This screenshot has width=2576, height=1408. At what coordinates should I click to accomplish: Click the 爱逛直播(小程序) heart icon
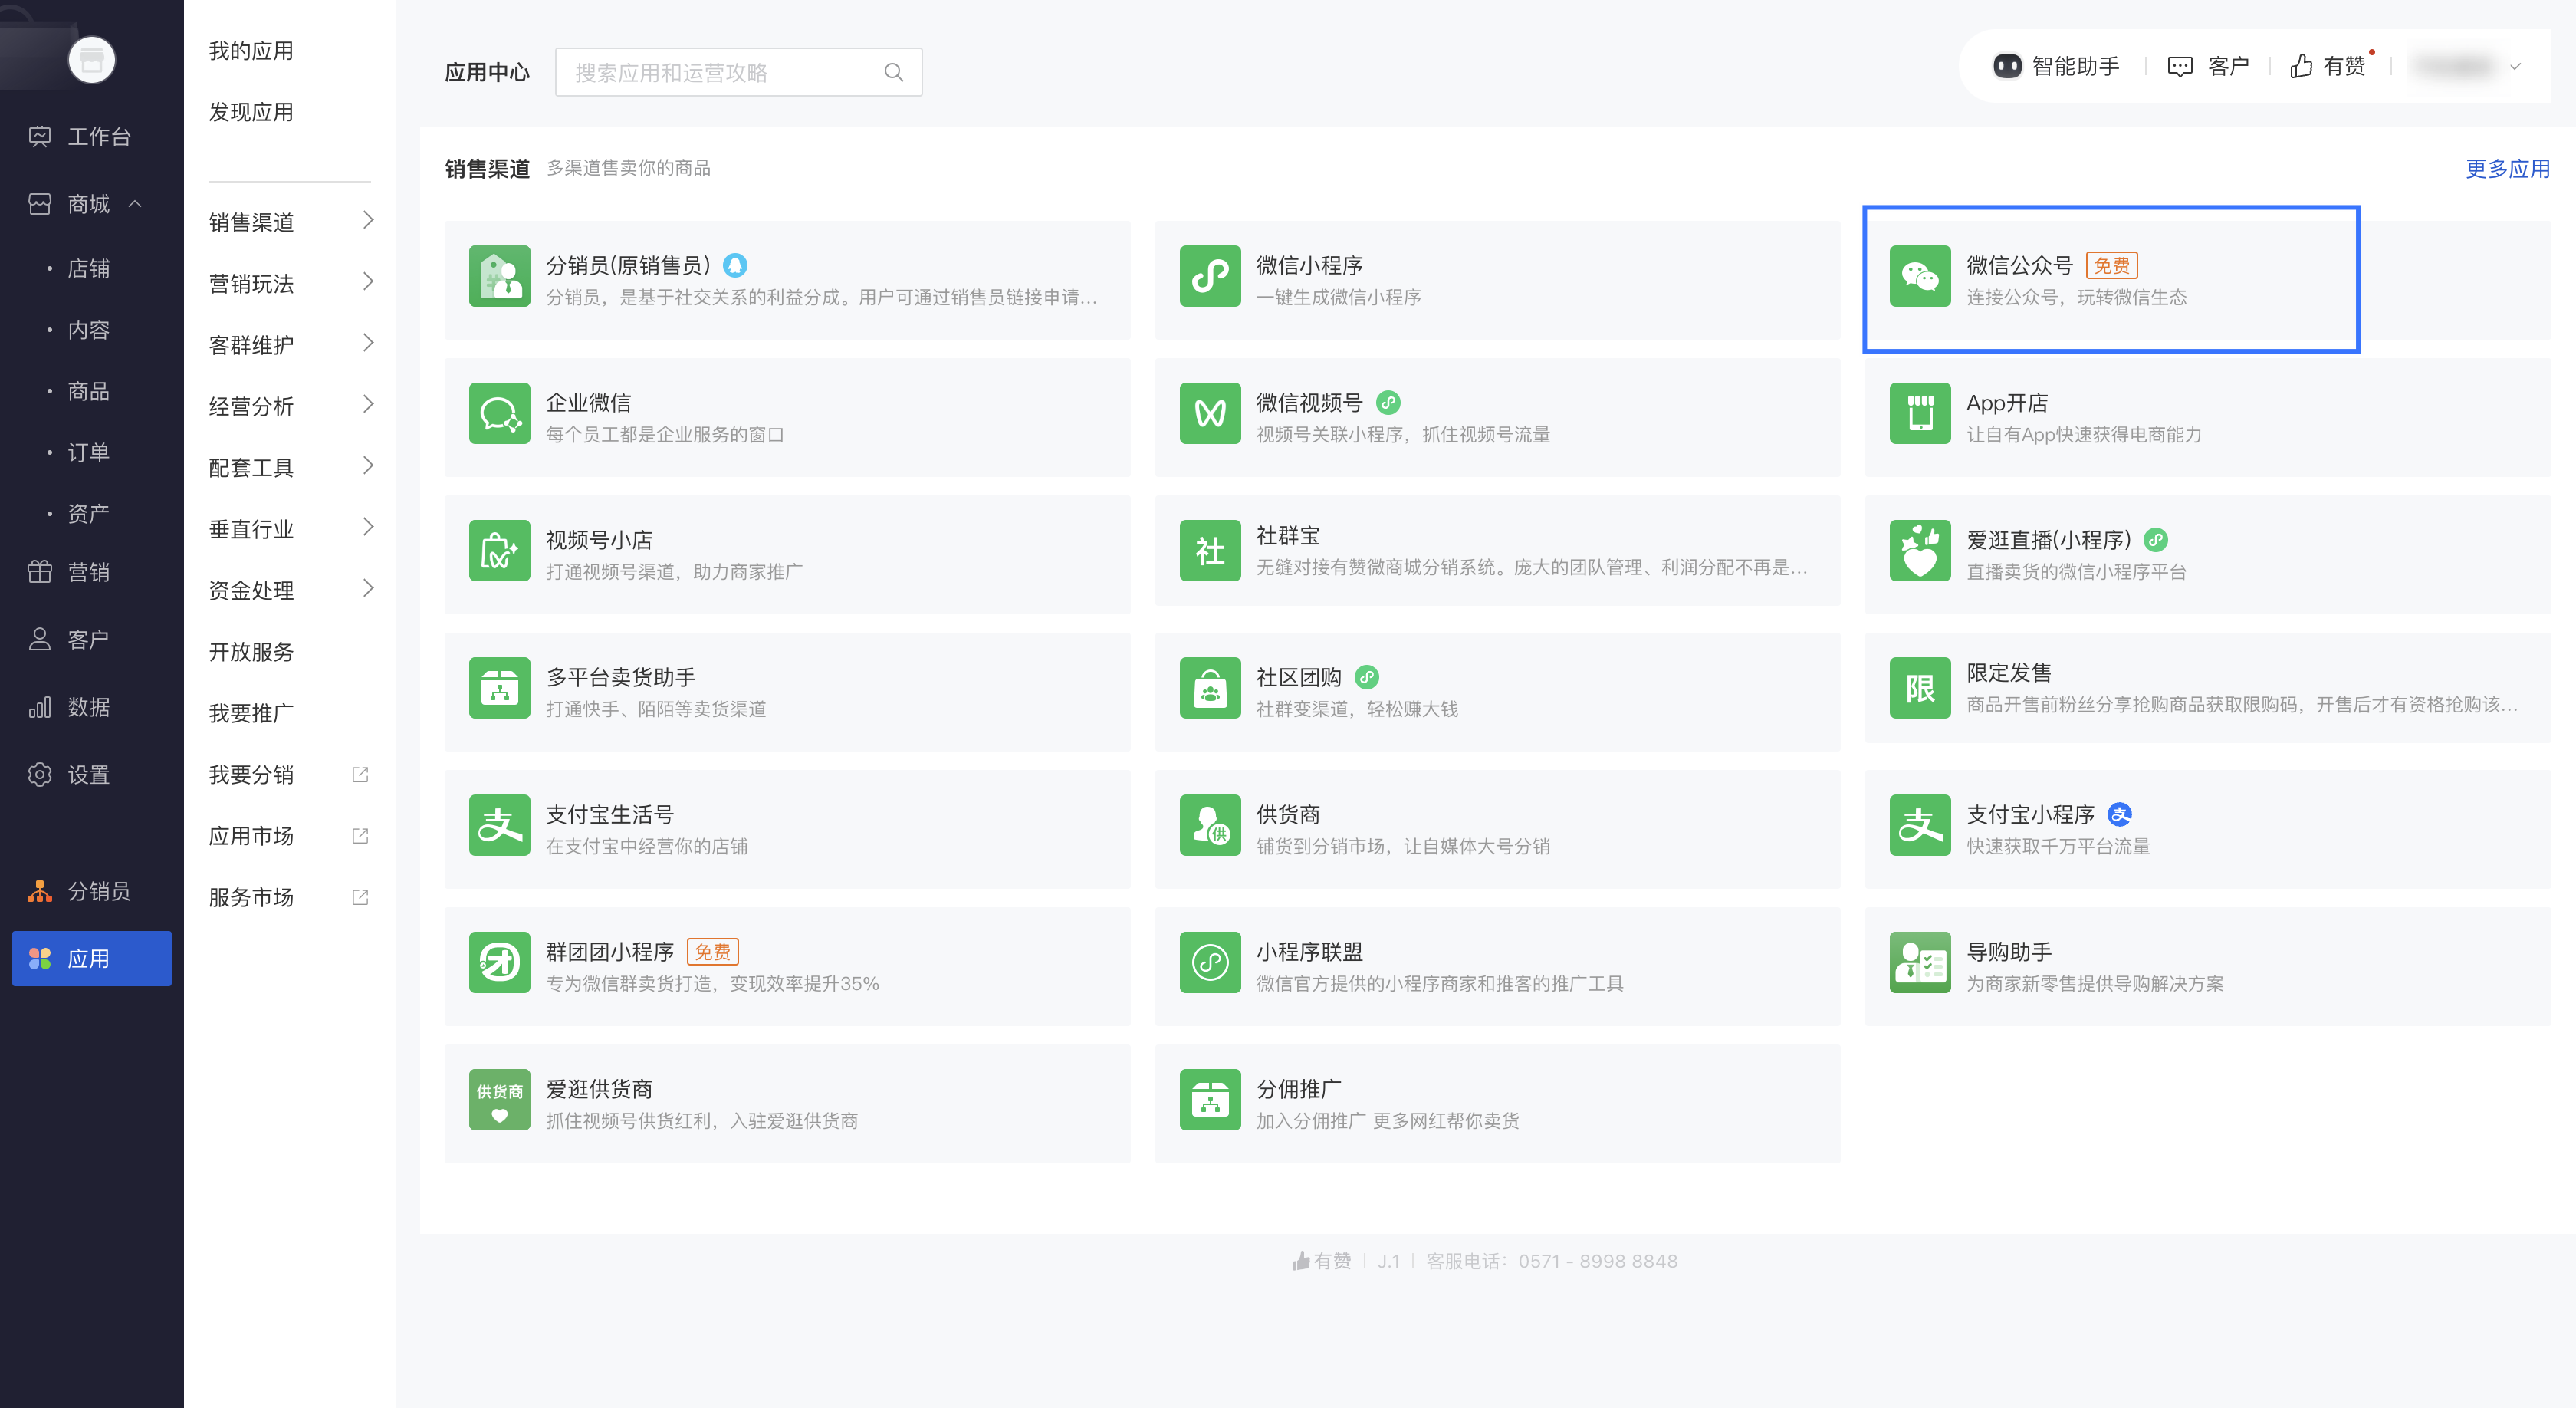tap(1919, 551)
